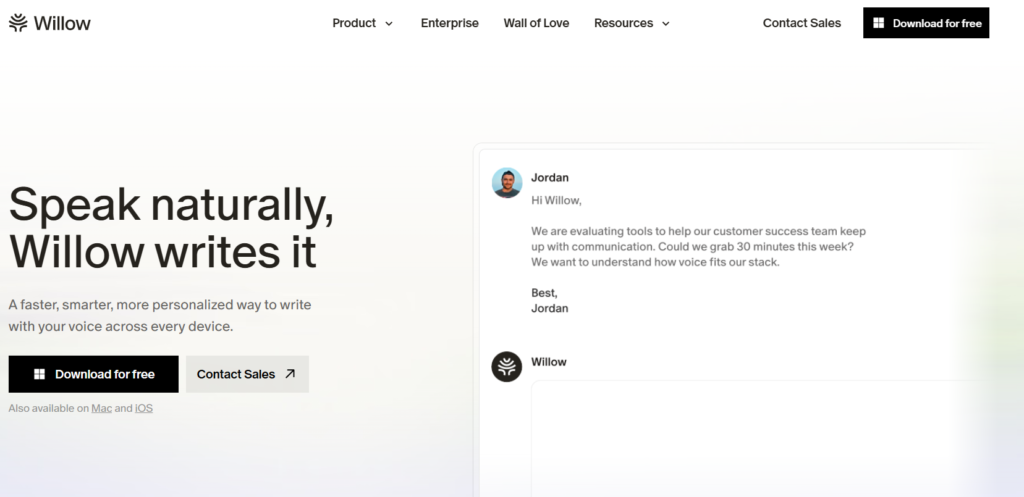Follow the Mac download link
The width and height of the screenshot is (1024, 497).
(101, 408)
